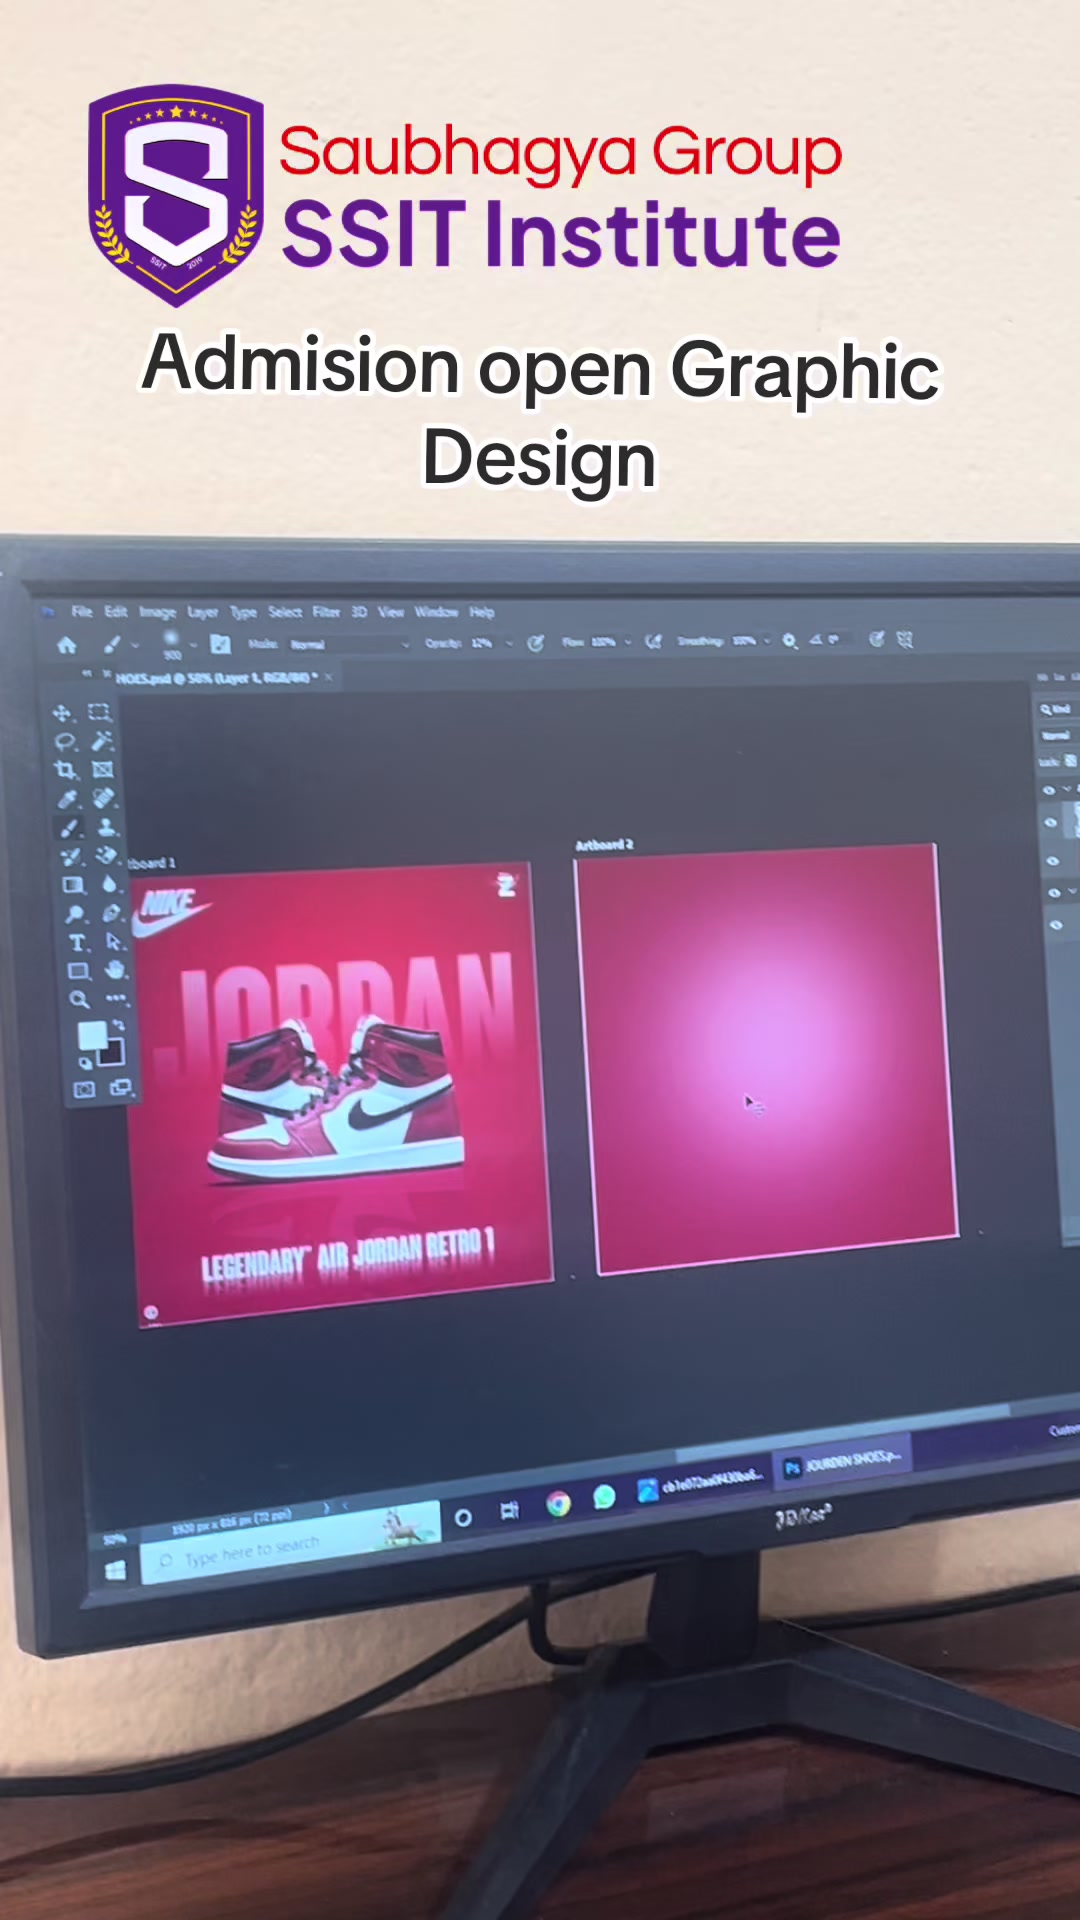Image resolution: width=1080 pixels, height=1920 pixels.
Task: Select the Hand tool
Action: 116,970
